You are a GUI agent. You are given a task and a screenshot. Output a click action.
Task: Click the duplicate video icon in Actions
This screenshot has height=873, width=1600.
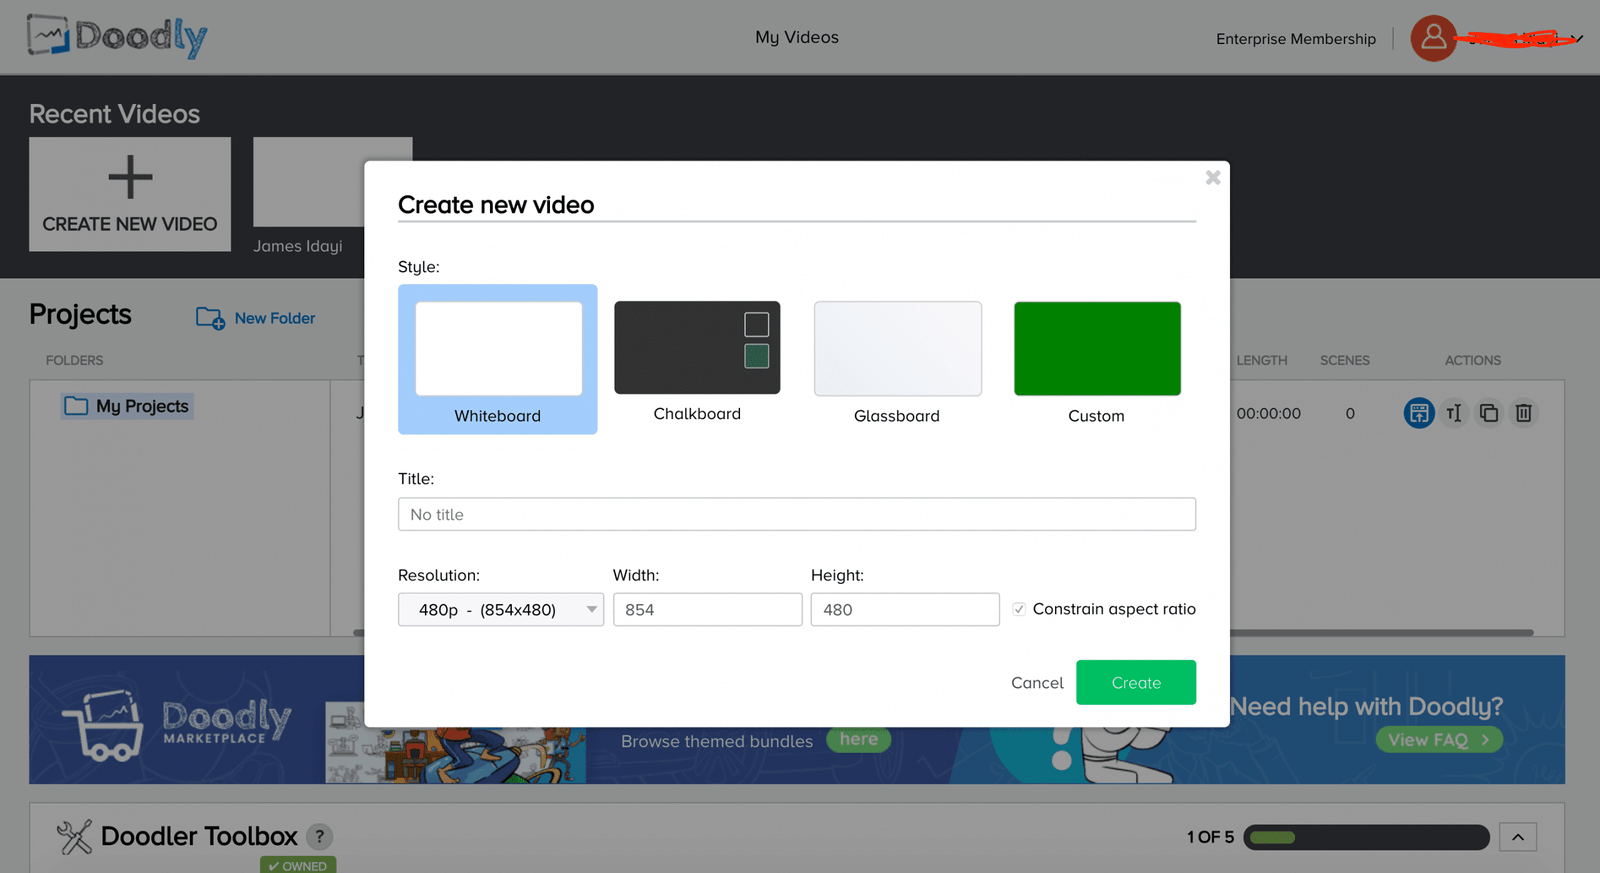[x=1489, y=413]
